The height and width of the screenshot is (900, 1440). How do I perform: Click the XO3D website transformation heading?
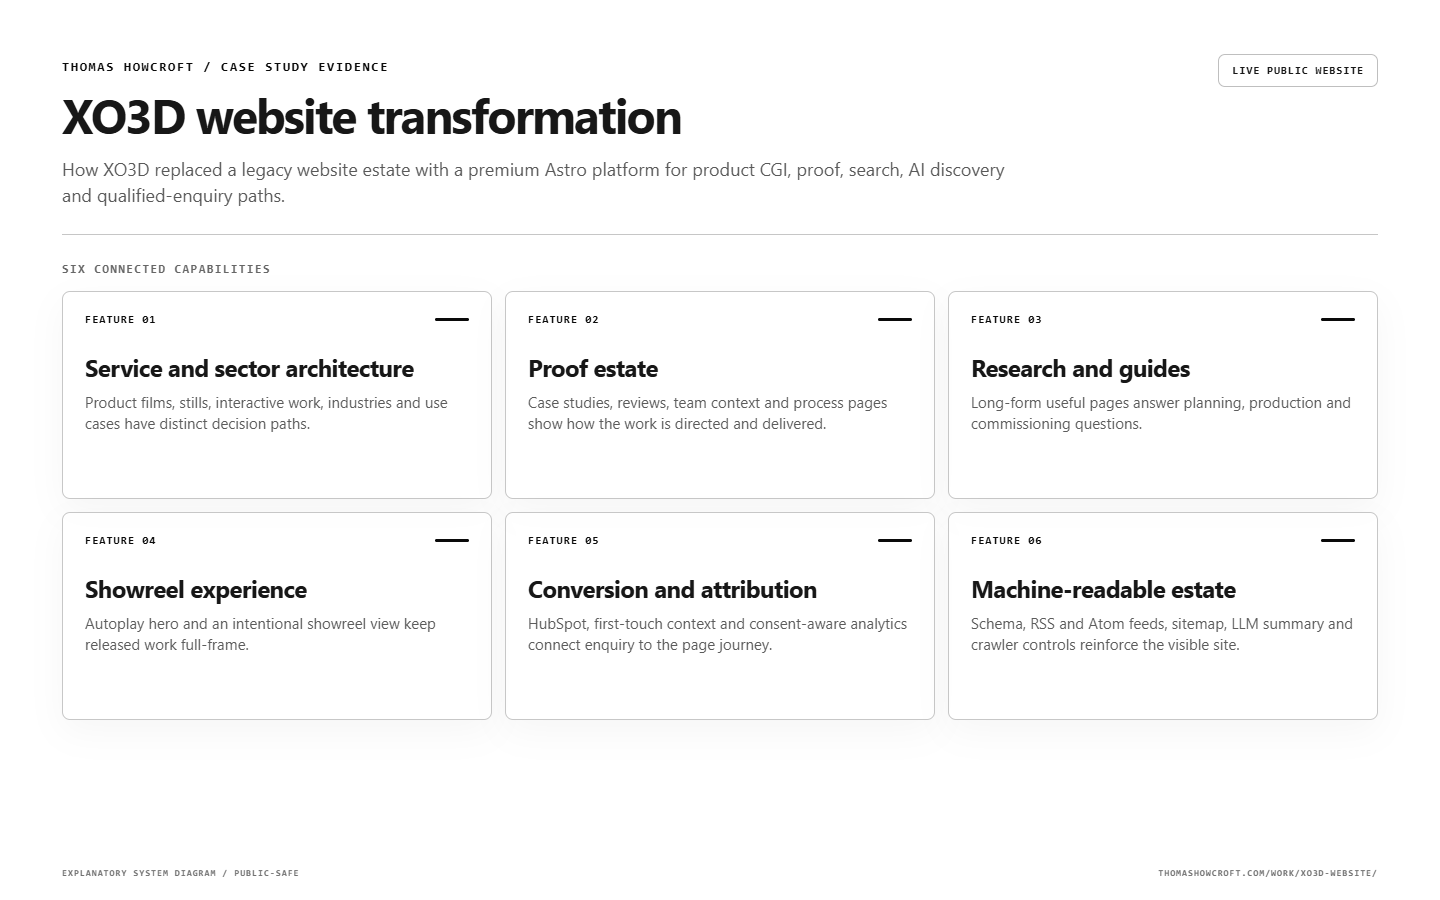click(x=372, y=117)
